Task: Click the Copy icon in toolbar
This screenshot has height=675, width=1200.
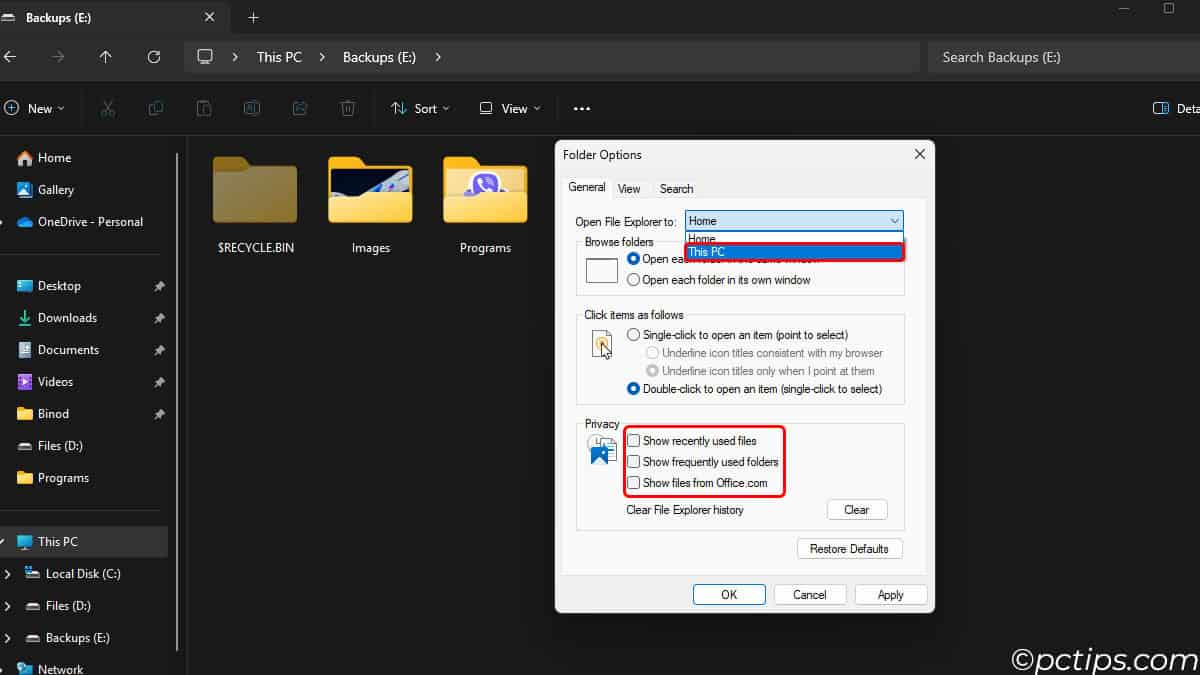Action: 156,108
